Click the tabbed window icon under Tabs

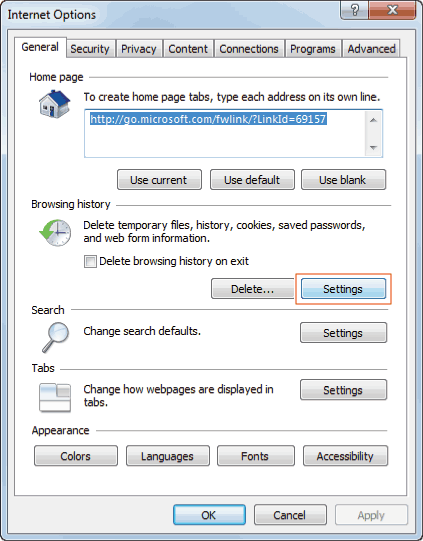click(x=55, y=397)
